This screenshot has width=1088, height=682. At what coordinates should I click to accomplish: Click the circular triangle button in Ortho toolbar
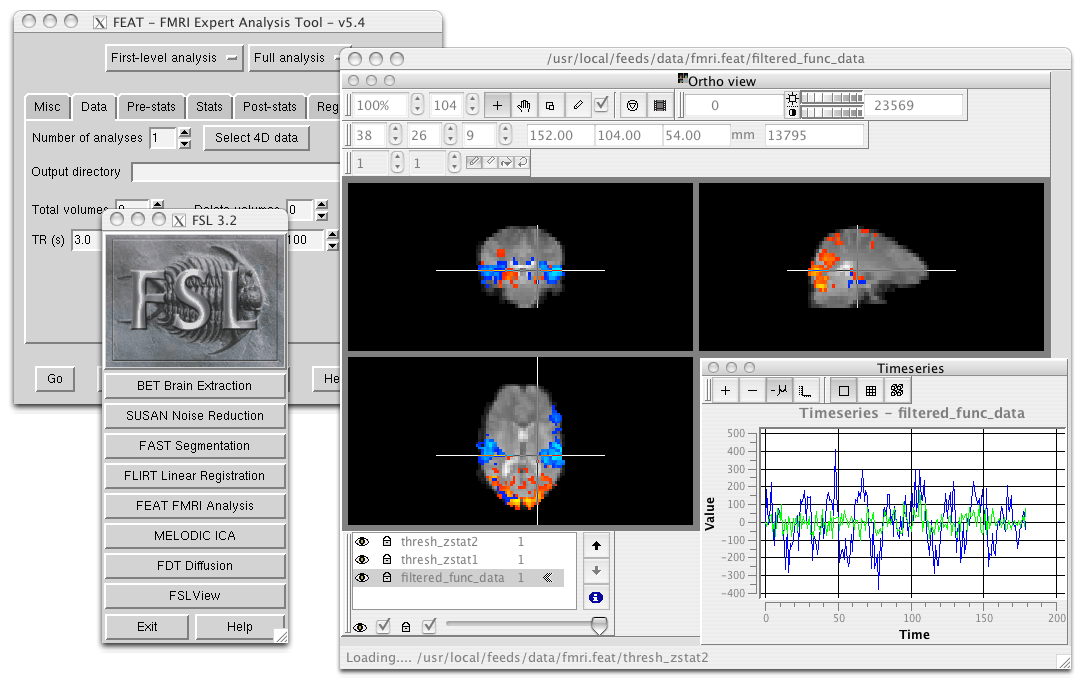[632, 105]
